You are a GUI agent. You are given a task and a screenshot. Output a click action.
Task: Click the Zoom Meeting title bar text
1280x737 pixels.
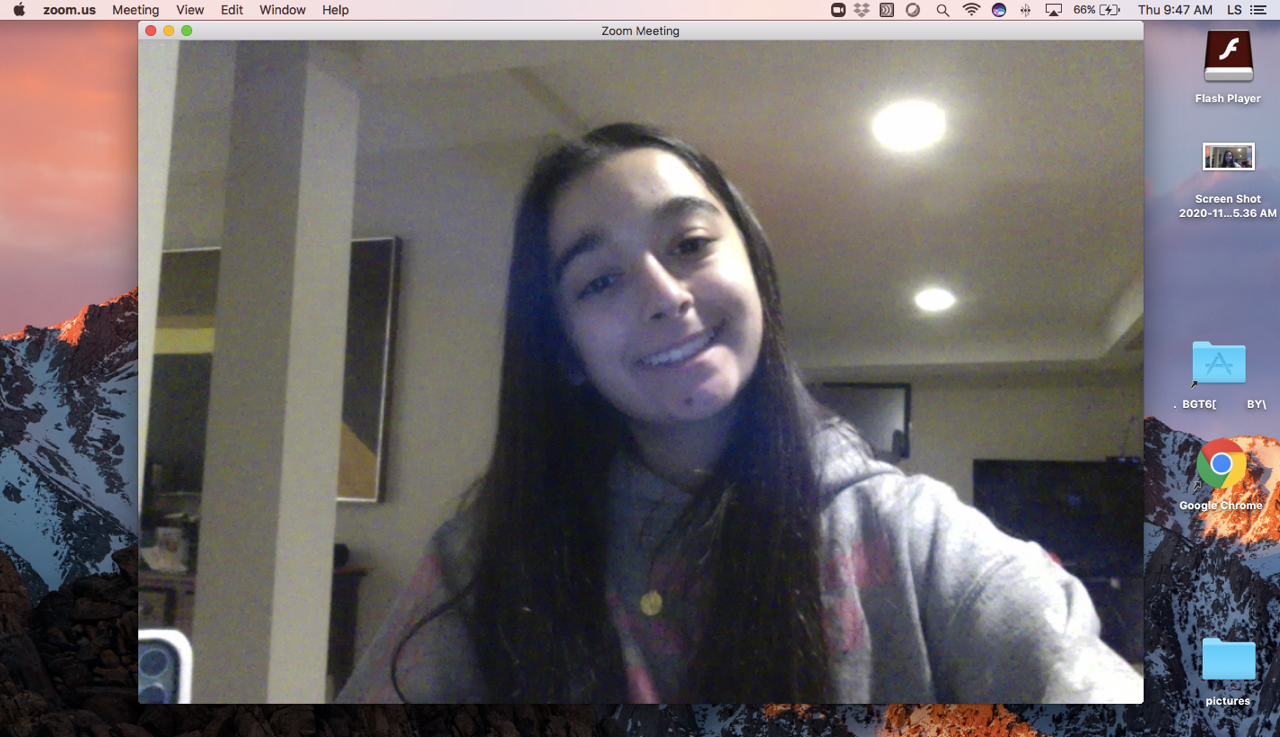pyautogui.click(x=640, y=31)
